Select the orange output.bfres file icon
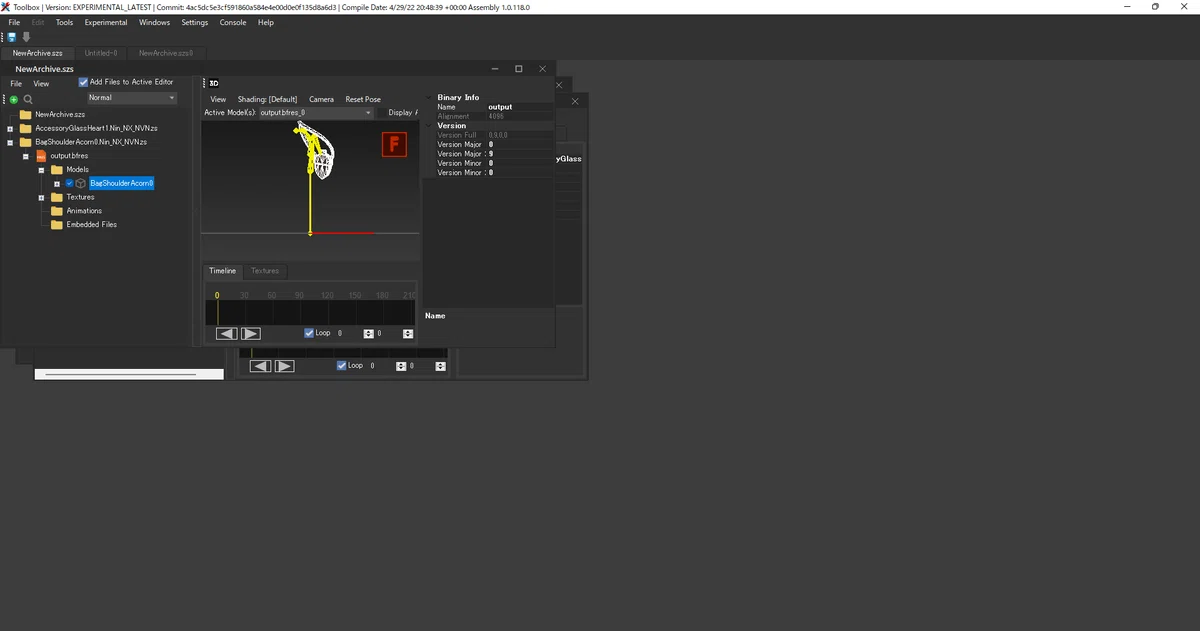1200x631 pixels. point(41,156)
